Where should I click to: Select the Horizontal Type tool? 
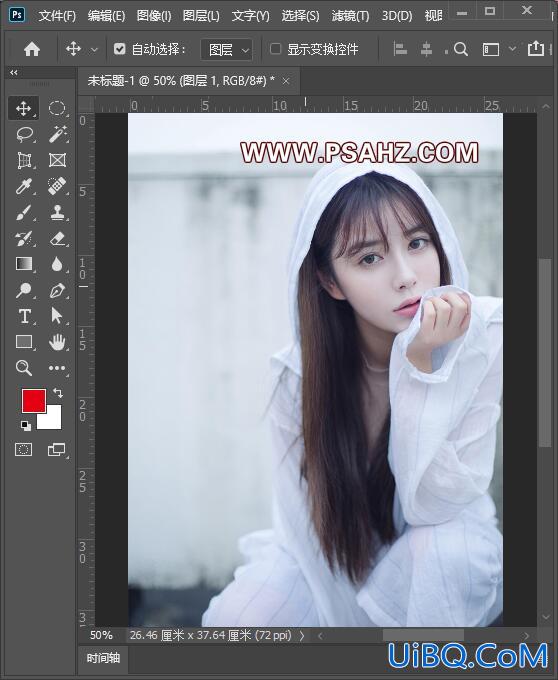[x=24, y=316]
